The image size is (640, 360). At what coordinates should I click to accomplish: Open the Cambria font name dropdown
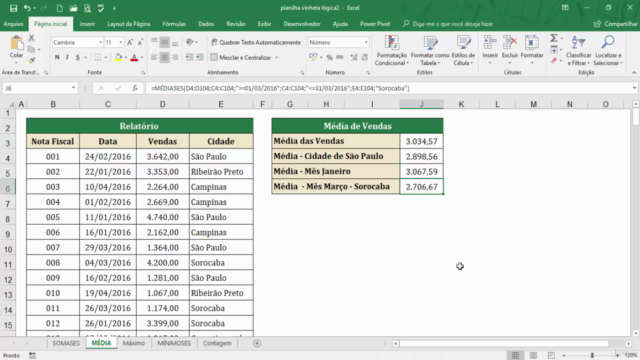(100, 42)
